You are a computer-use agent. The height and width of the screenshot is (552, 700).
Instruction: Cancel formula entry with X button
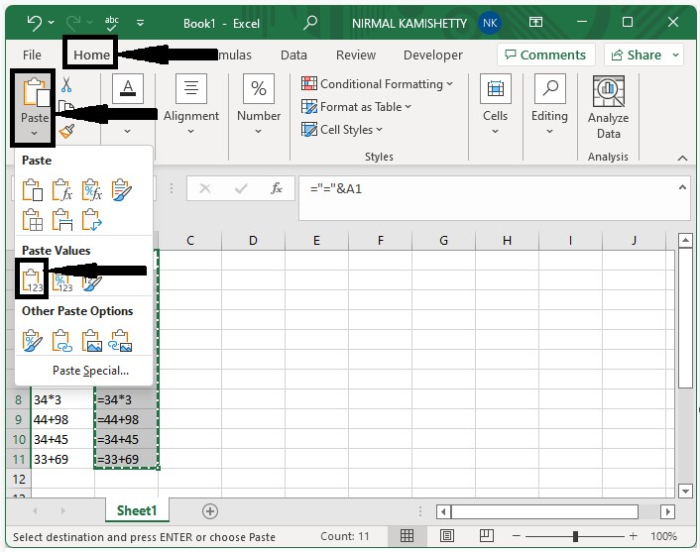click(x=205, y=188)
